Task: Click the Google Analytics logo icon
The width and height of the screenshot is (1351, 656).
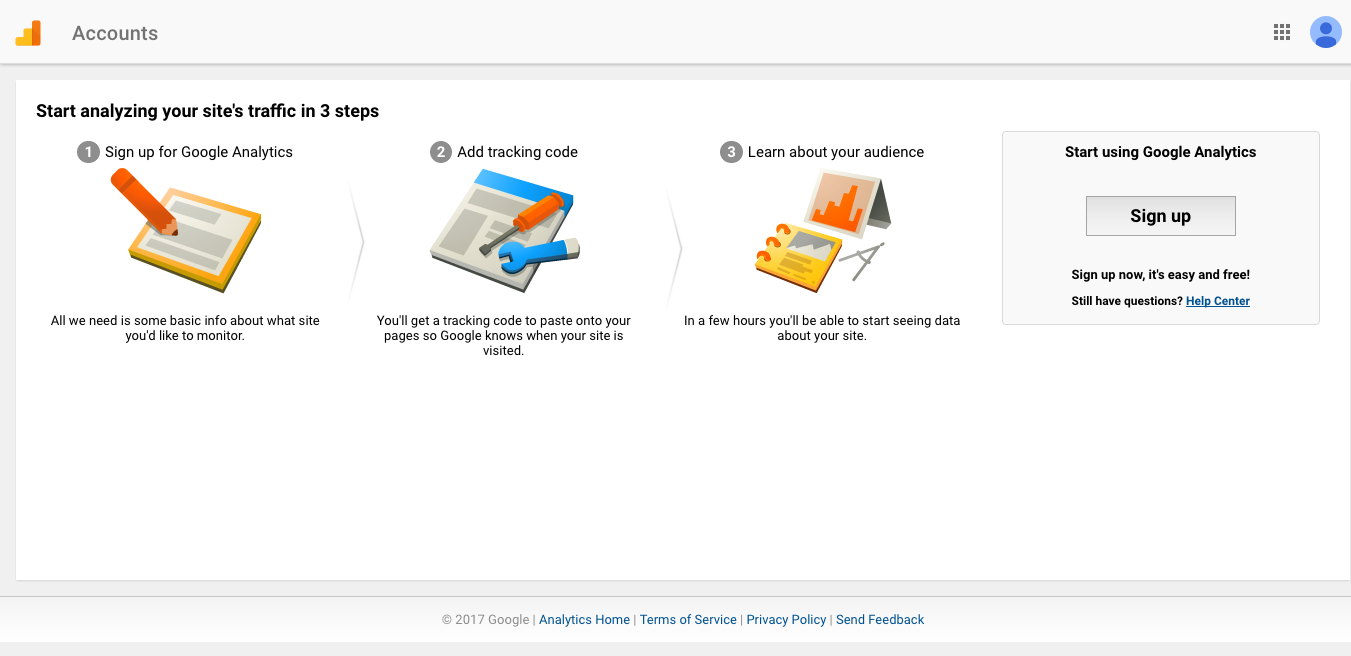Action: [x=28, y=33]
